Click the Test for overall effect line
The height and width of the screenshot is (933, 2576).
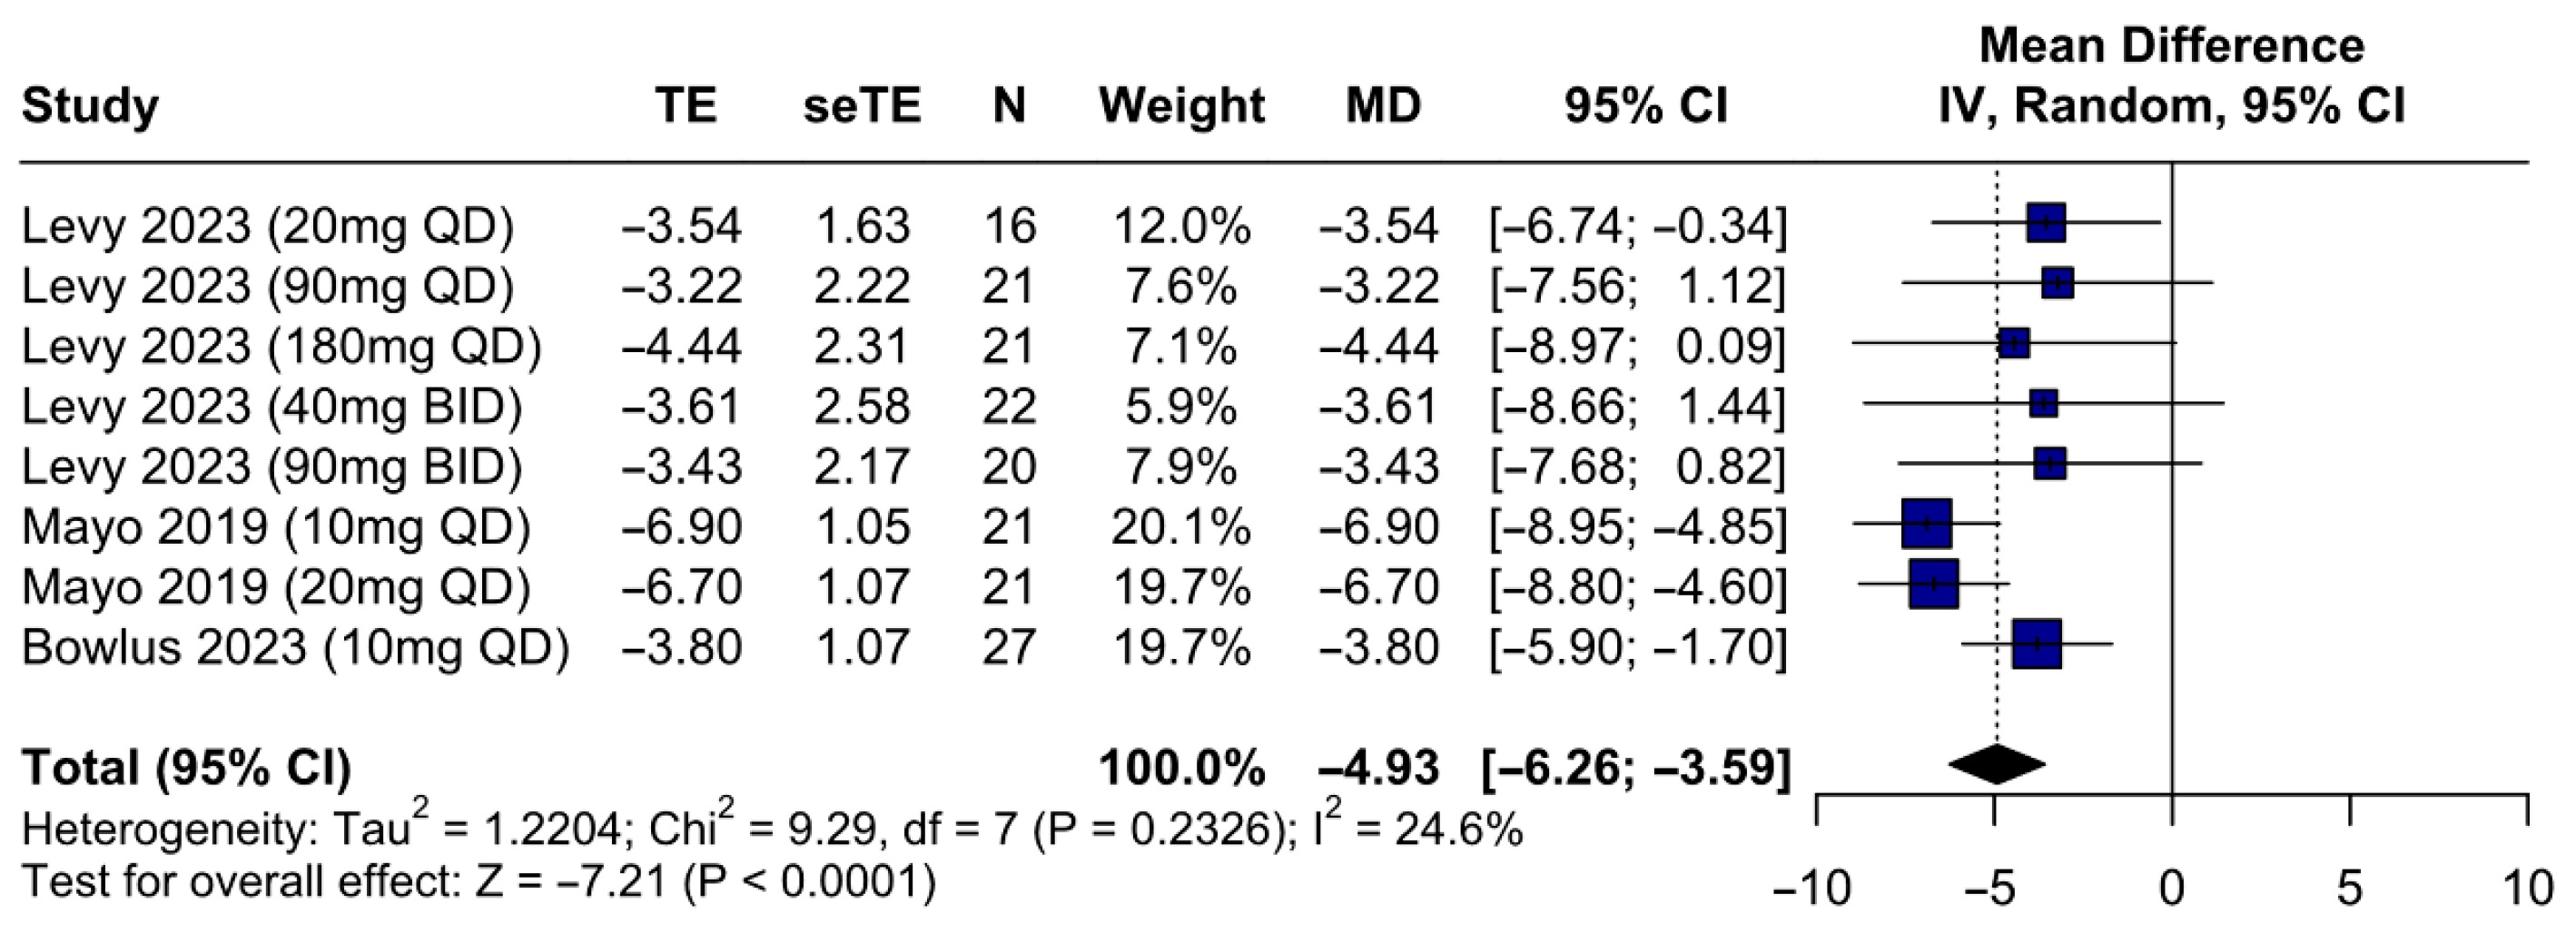pyautogui.click(x=478, y=882)
